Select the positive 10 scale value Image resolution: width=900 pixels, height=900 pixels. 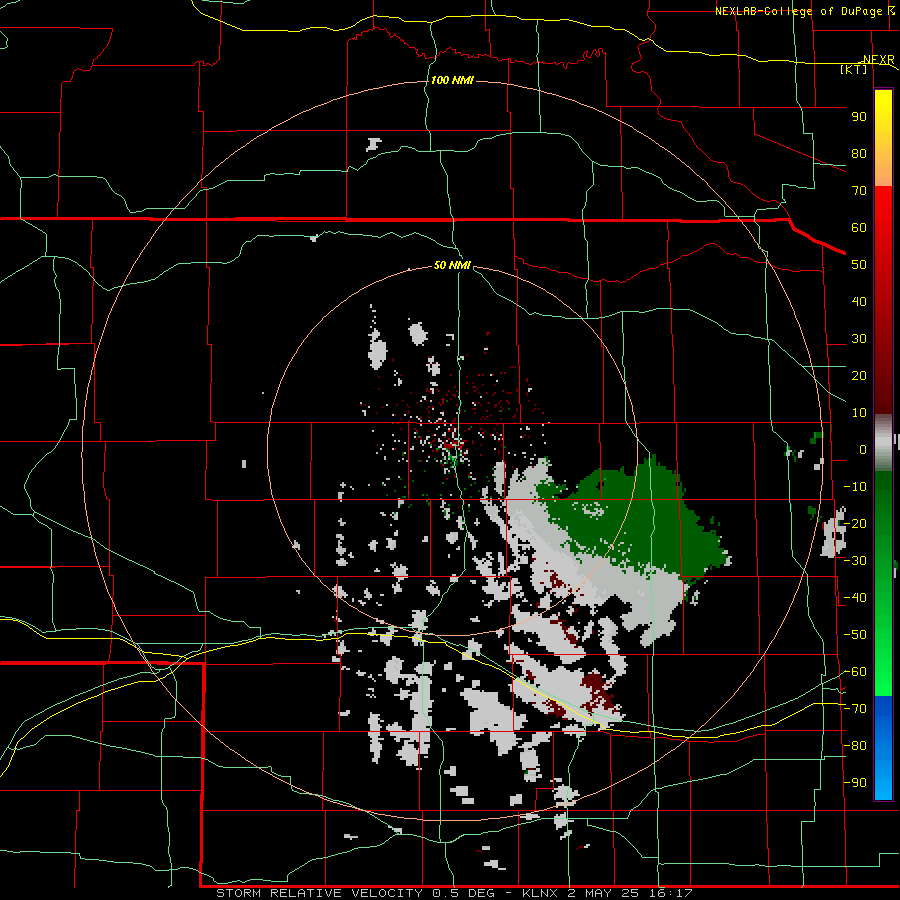[x=859, y=413]
